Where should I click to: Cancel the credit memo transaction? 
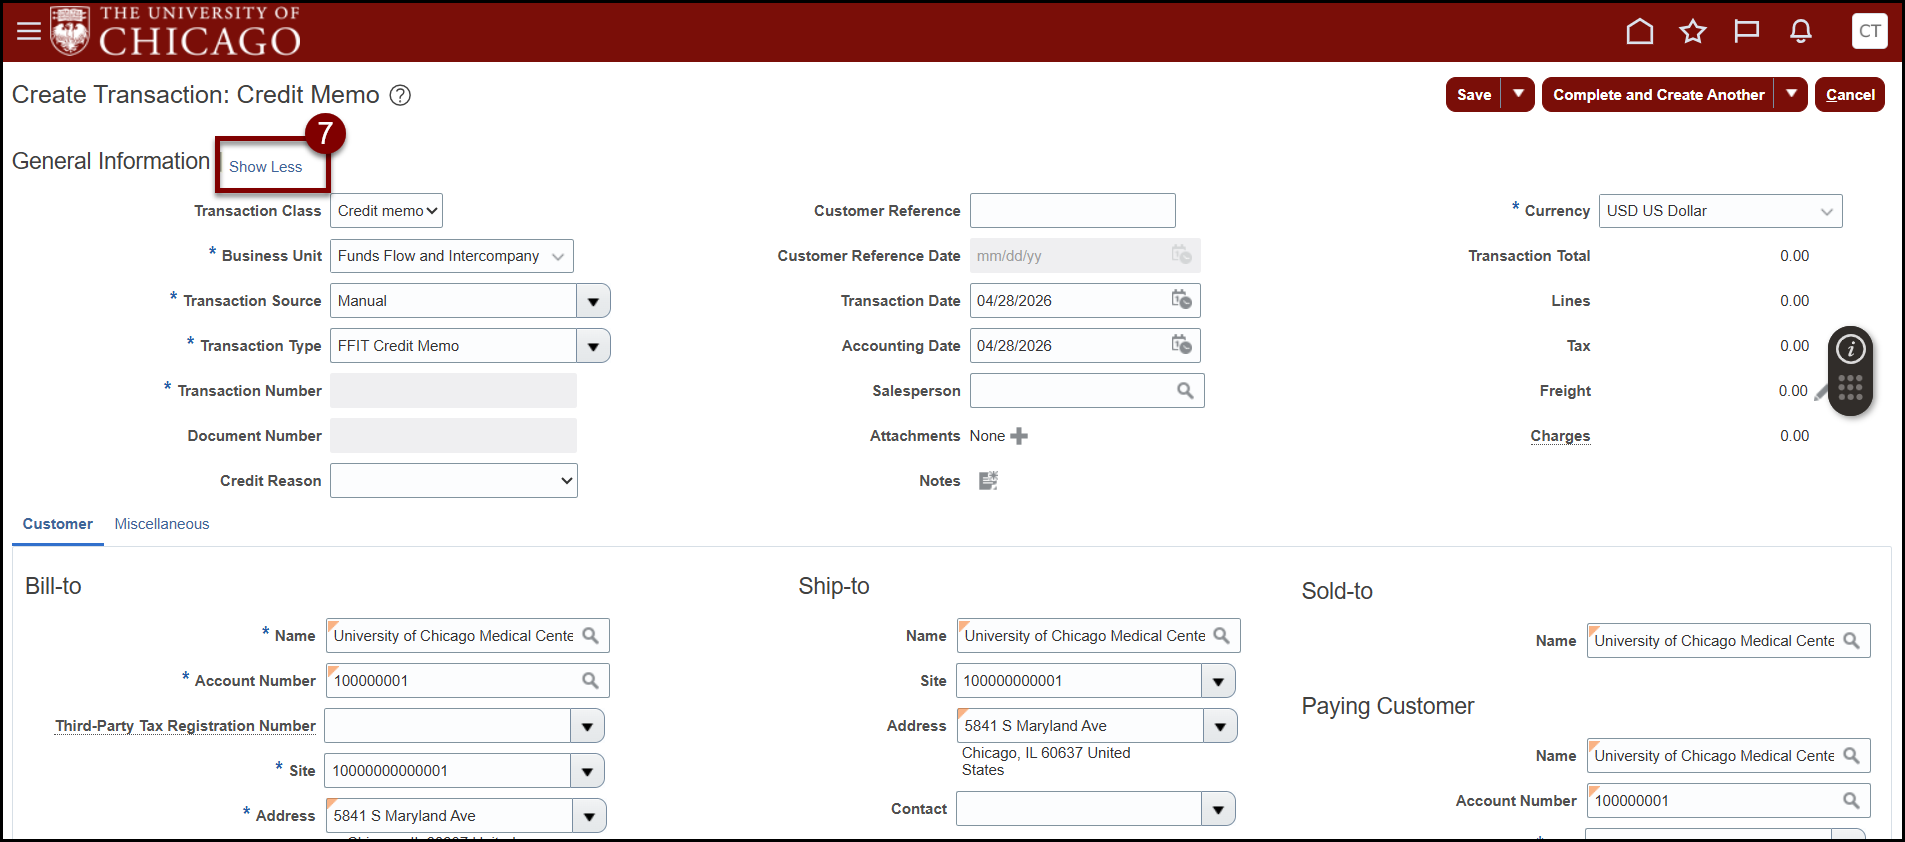pyautogui.click(x=1850, y=95)
